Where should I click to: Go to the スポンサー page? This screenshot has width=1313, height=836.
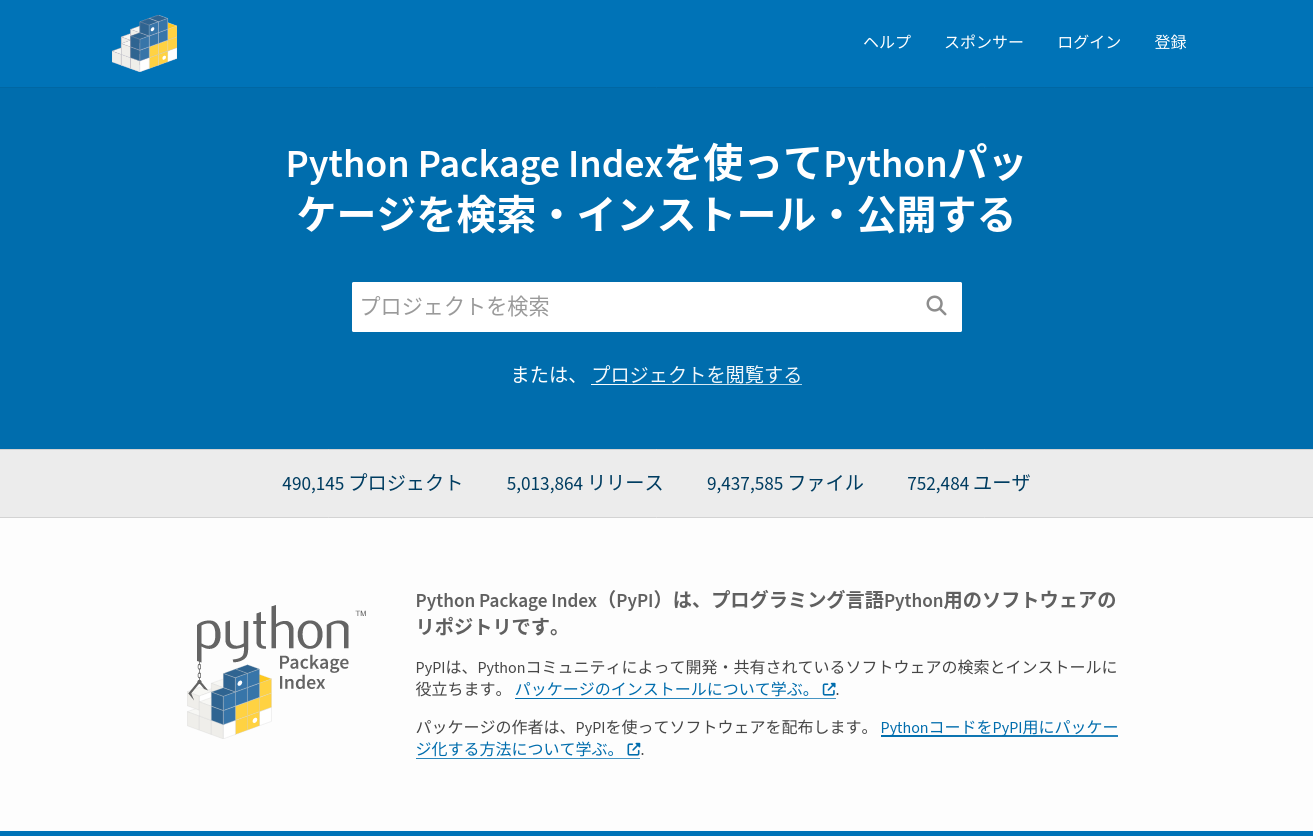983,42
